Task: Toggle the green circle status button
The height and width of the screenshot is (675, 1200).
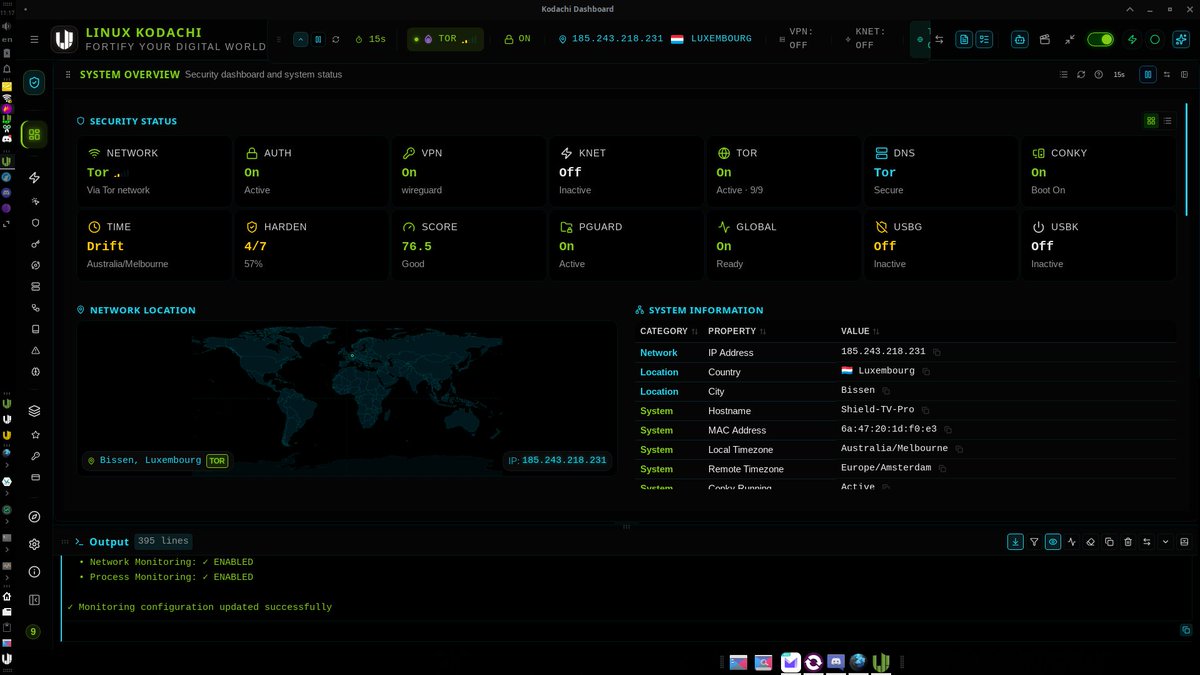Action: tap(1155, 39)
